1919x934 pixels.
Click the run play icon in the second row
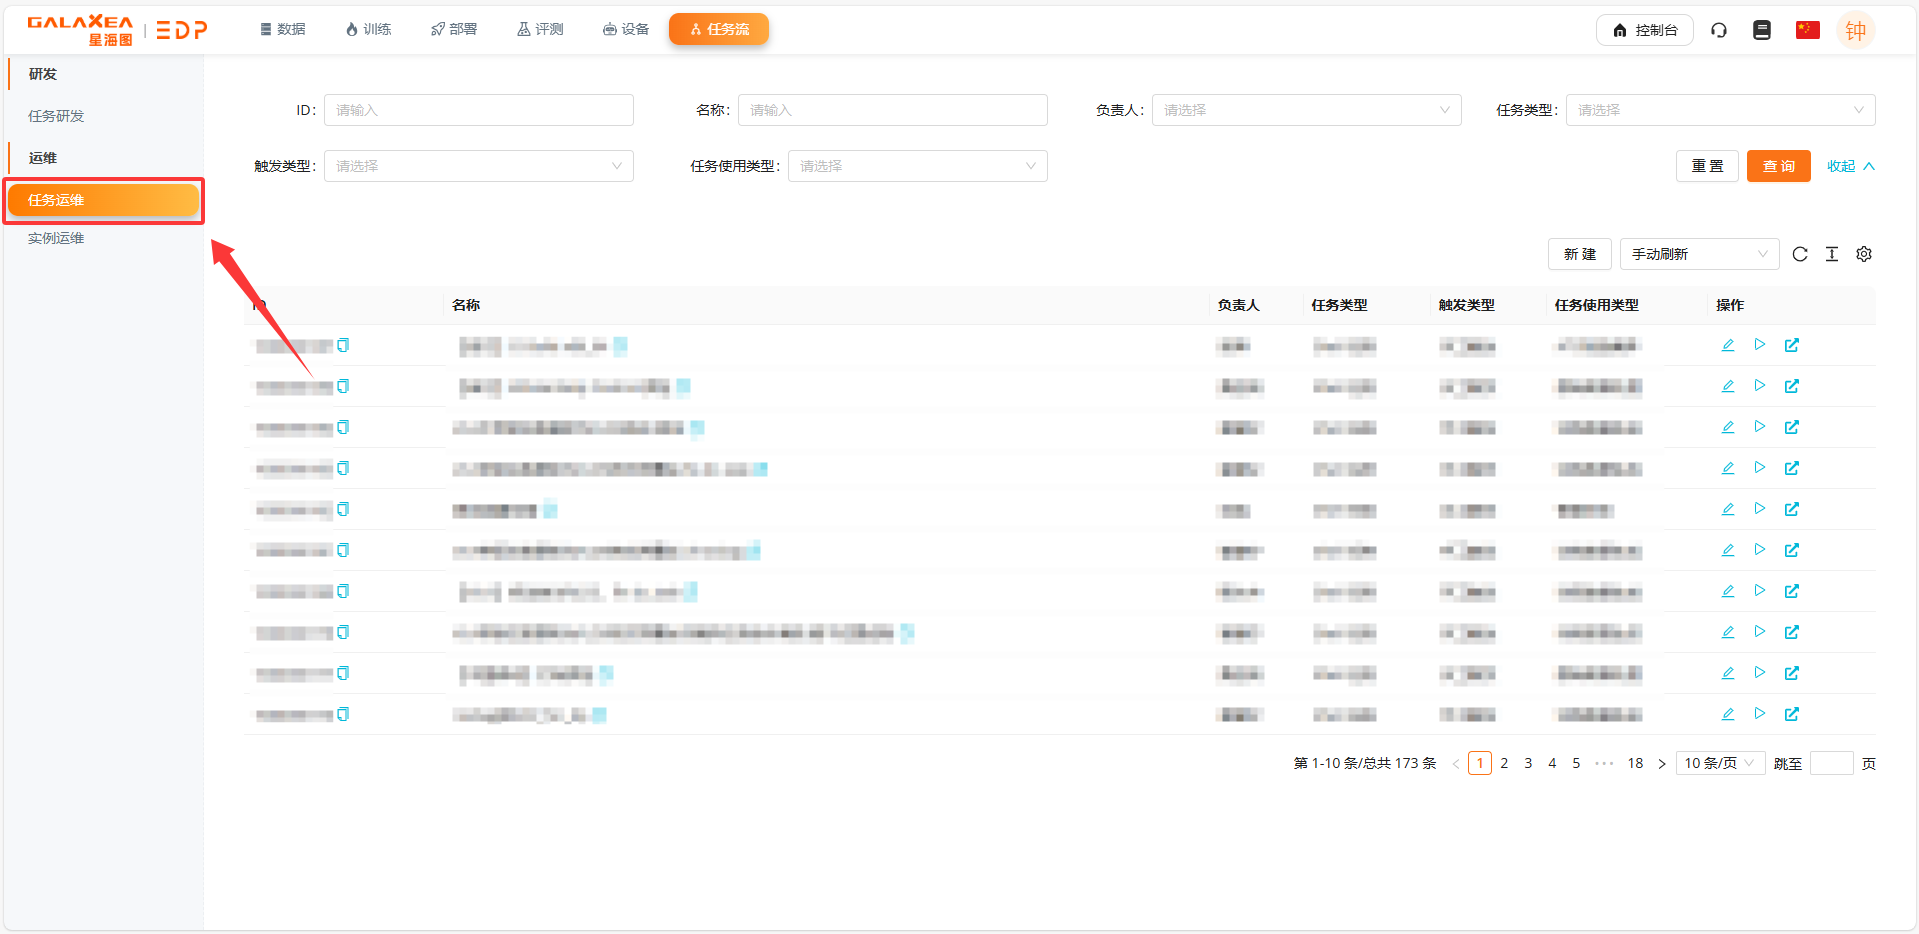point(1760,386)
